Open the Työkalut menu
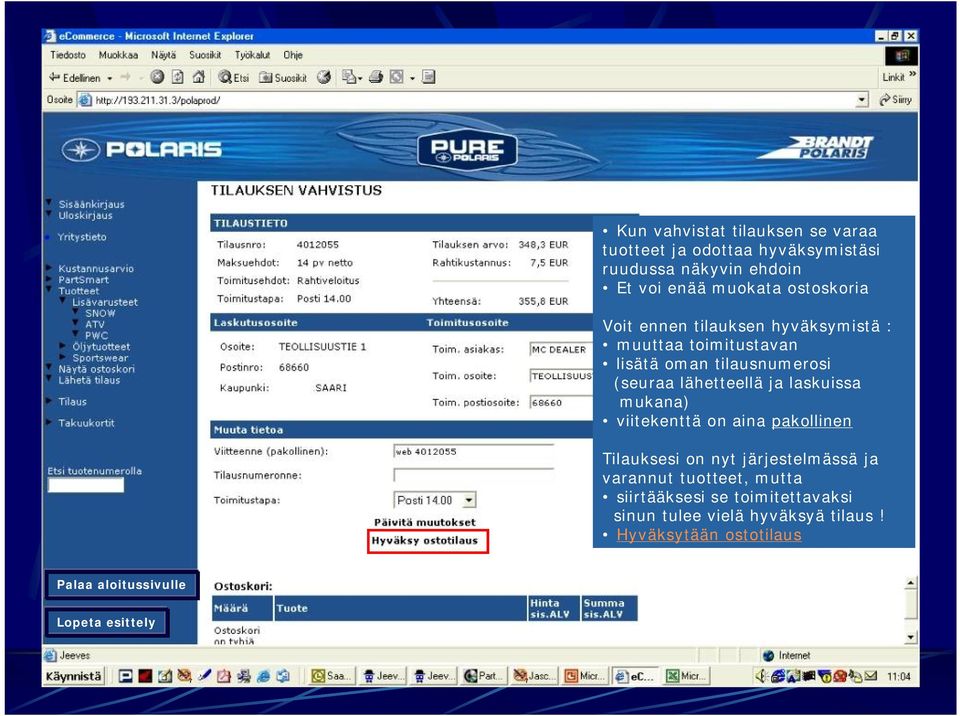The height and width of the screenshot is (716, 960). click(252, 55)
